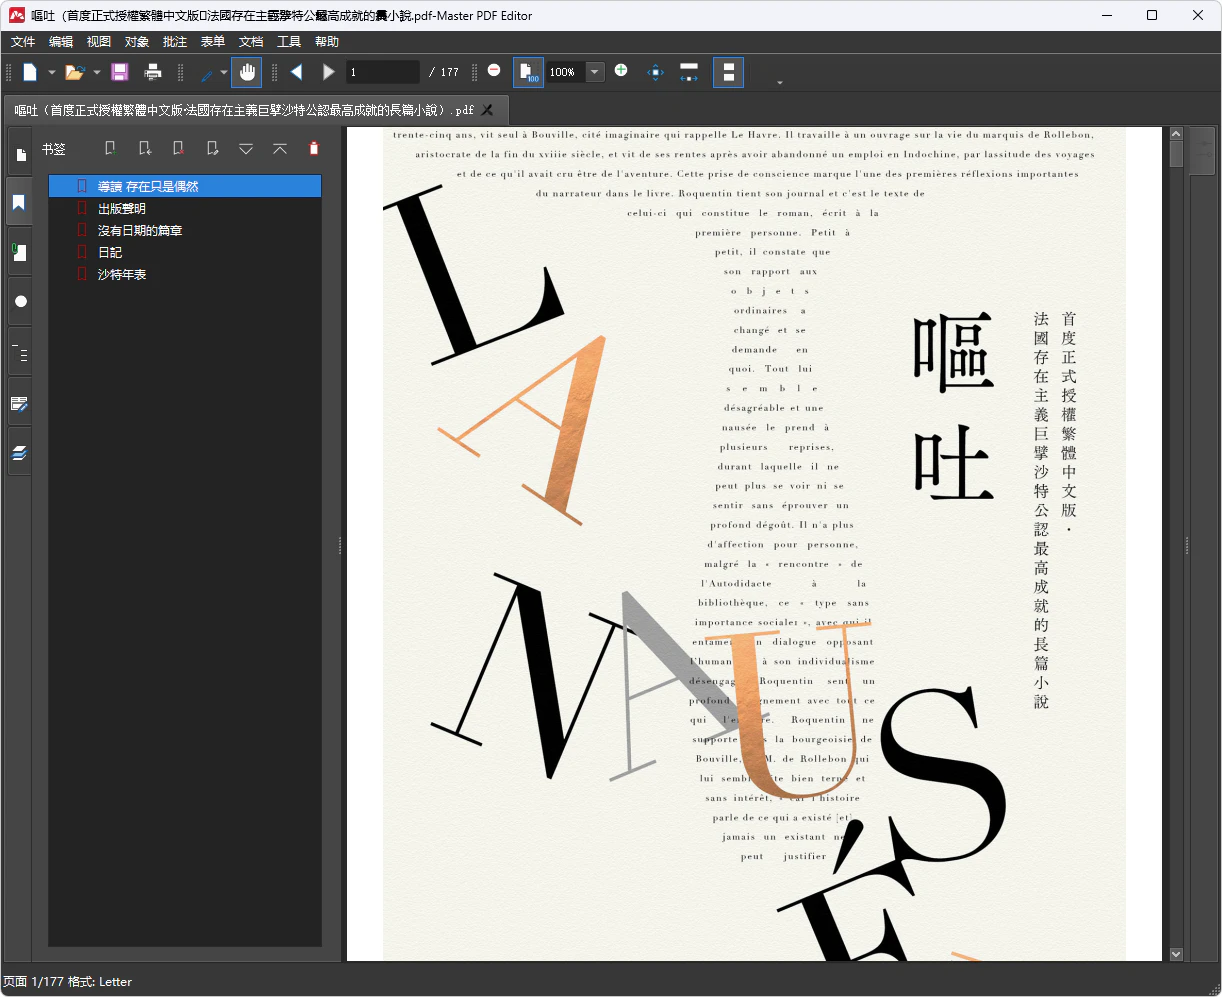Screen dimensions: 1222x997
Task: Expand the New document dropdown arrow
Action: click(x=52, y=73)
